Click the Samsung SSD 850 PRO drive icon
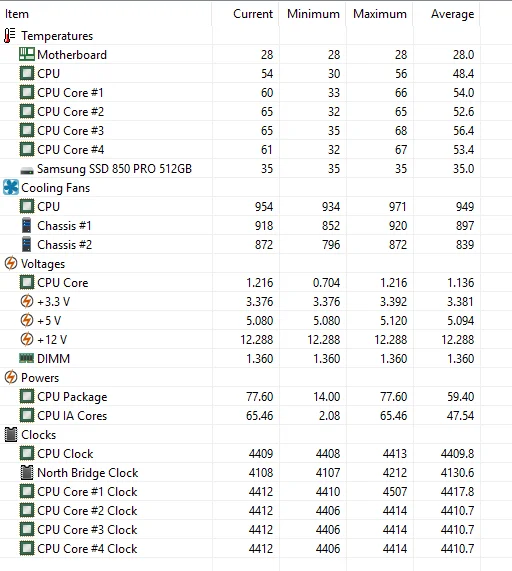This screenshot has width=512, height=571. click(x=27, y=170)
